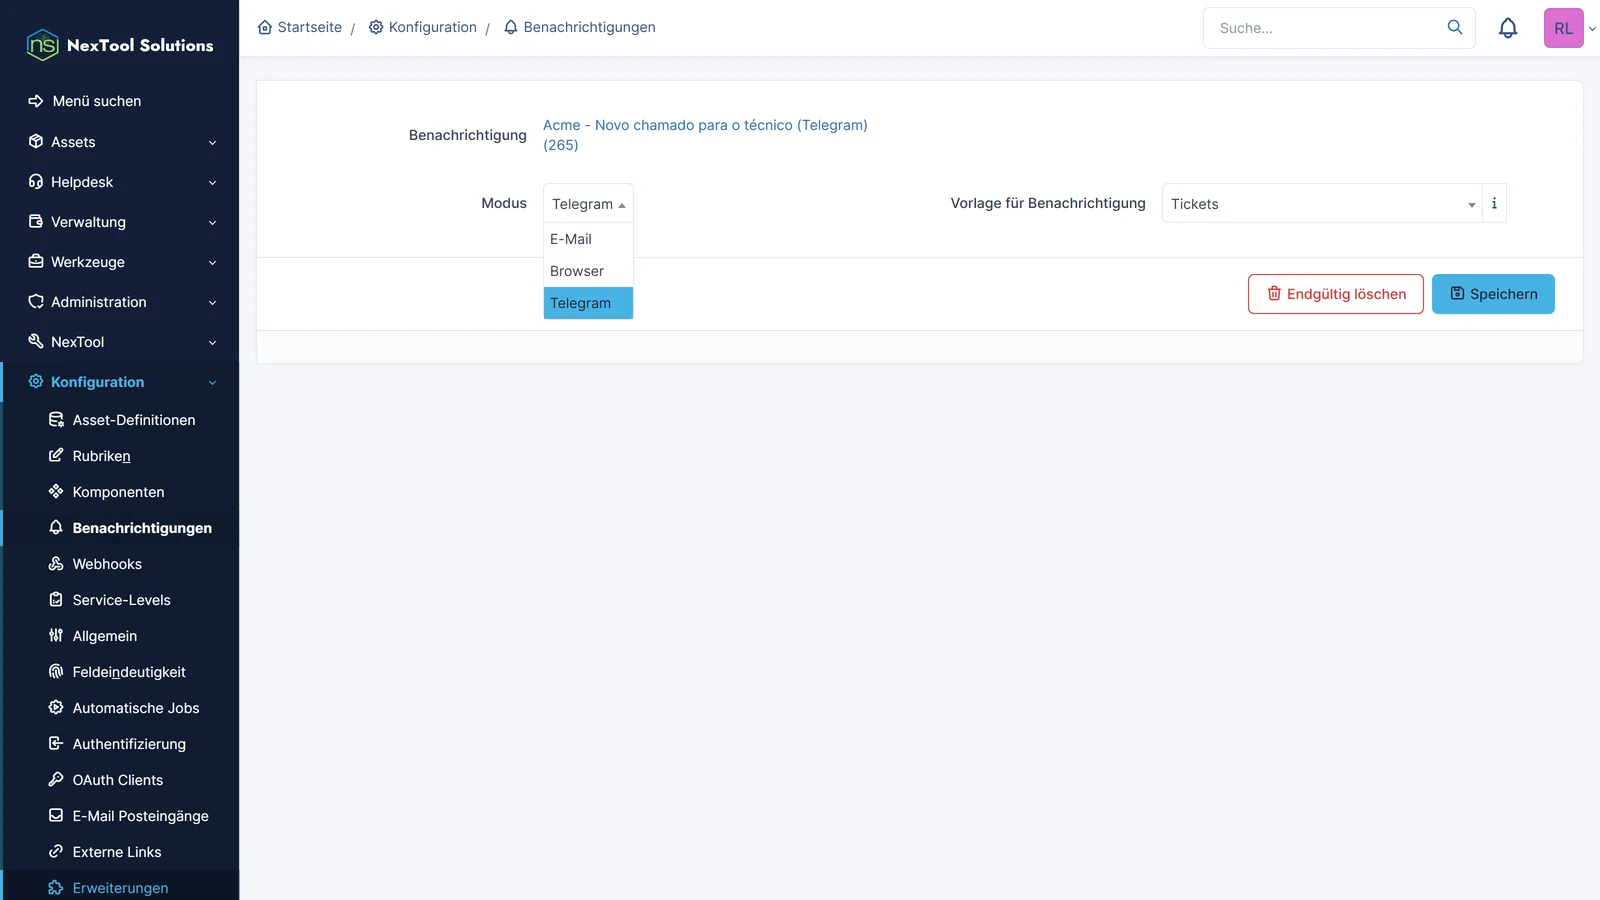Click the Komponenten icon in sidebar
The image size is (1600, 900).
click(x=56, y=492)
